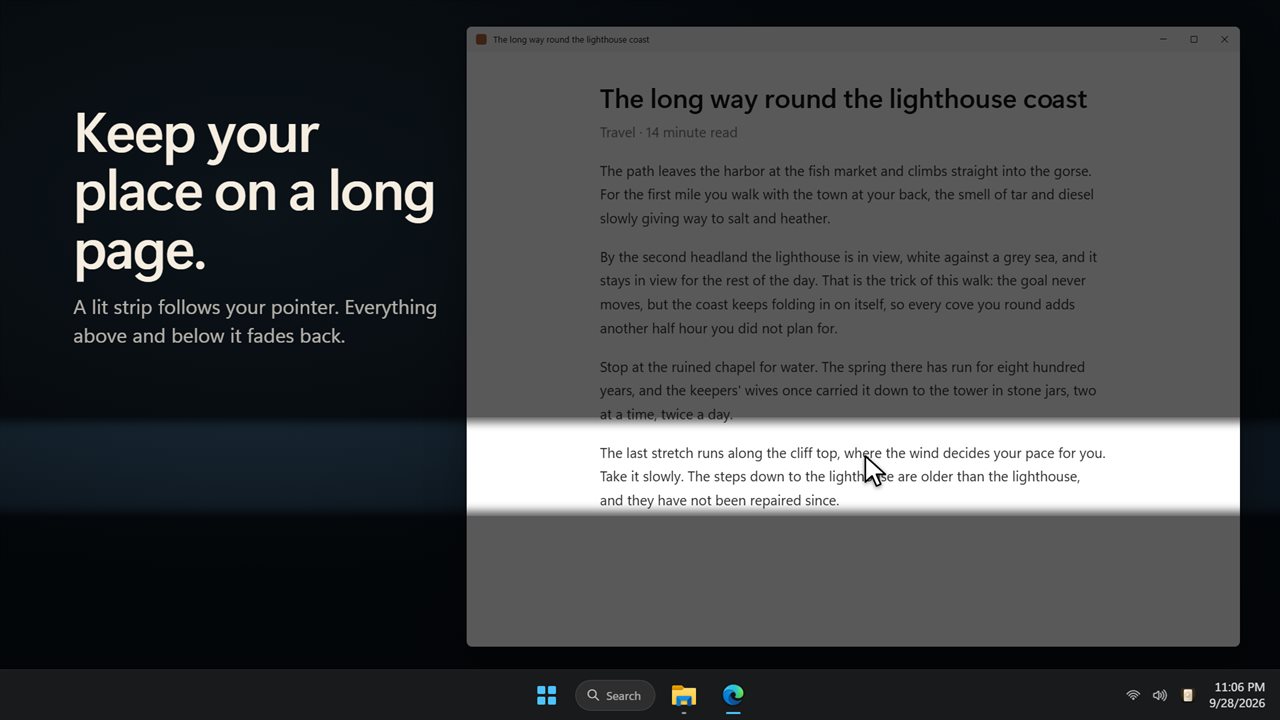Minimize the lighthouse coast article window
This screenshot has height=720, width=1280.
1163,40
